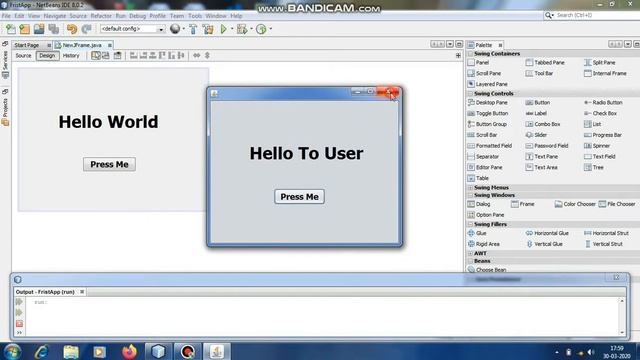Close the Output - FristApp (run) tab
This screenshot has height=360, width=640.
(82, 292)
